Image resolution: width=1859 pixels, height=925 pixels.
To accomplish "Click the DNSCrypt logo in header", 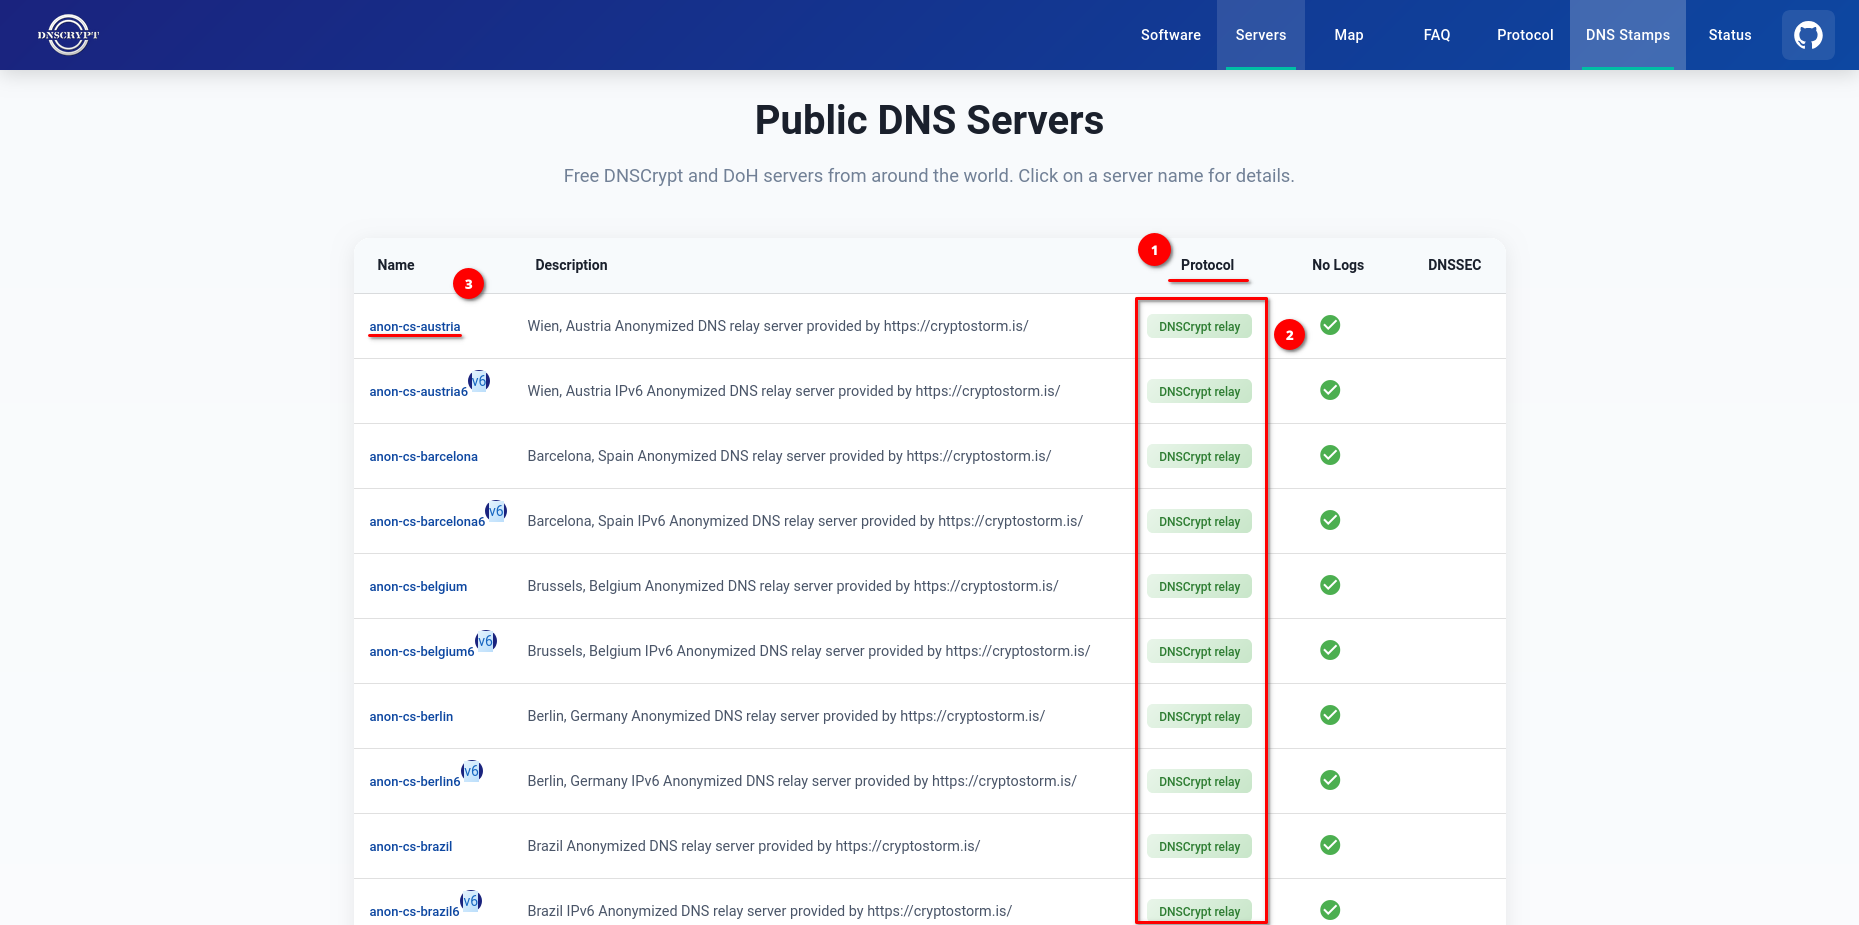I will (x=68, y=35).
